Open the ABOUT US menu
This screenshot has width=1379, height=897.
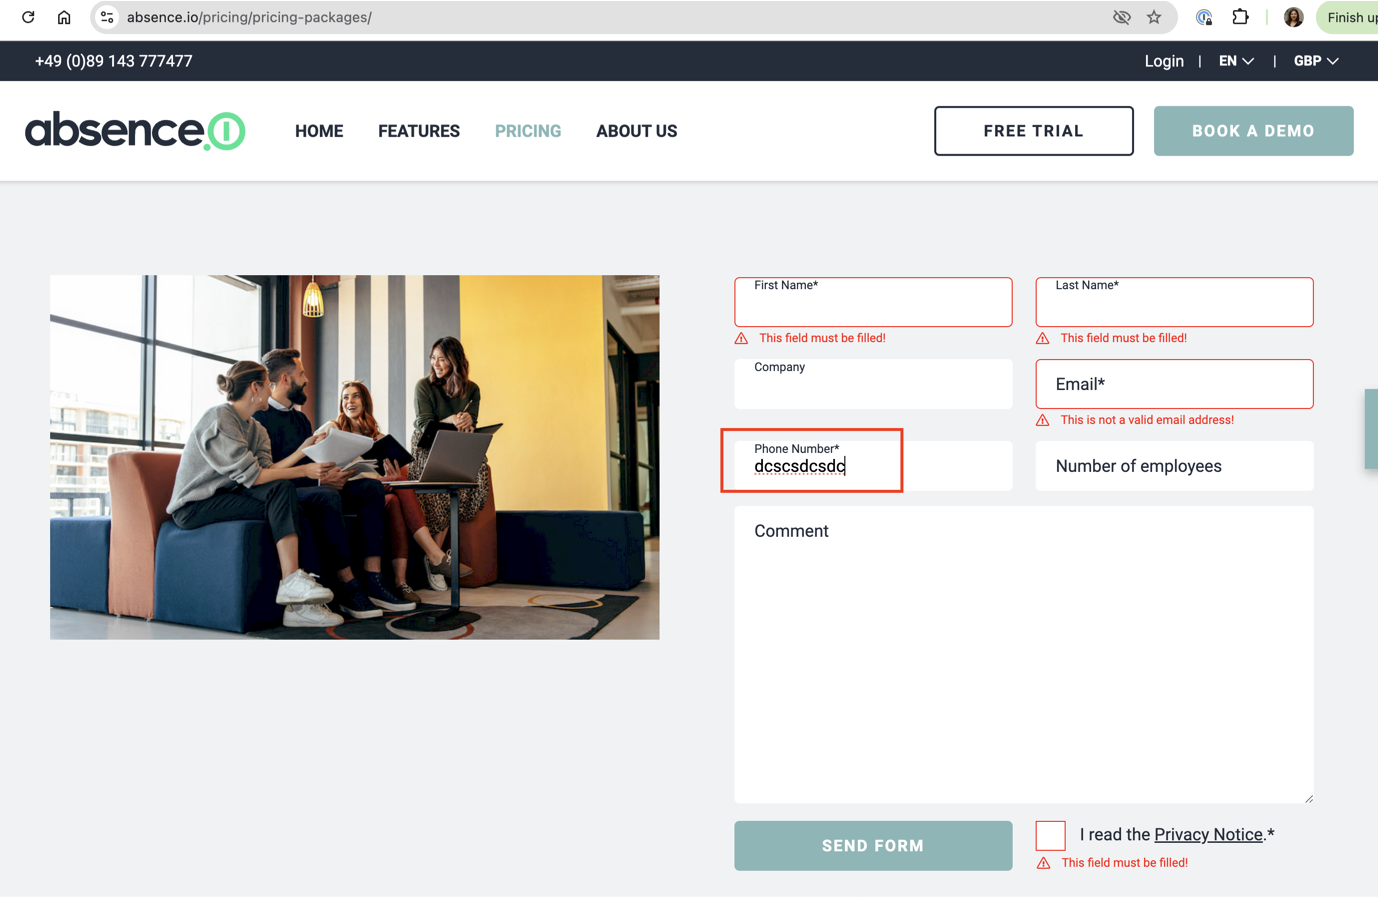click(x=637, y=131)
